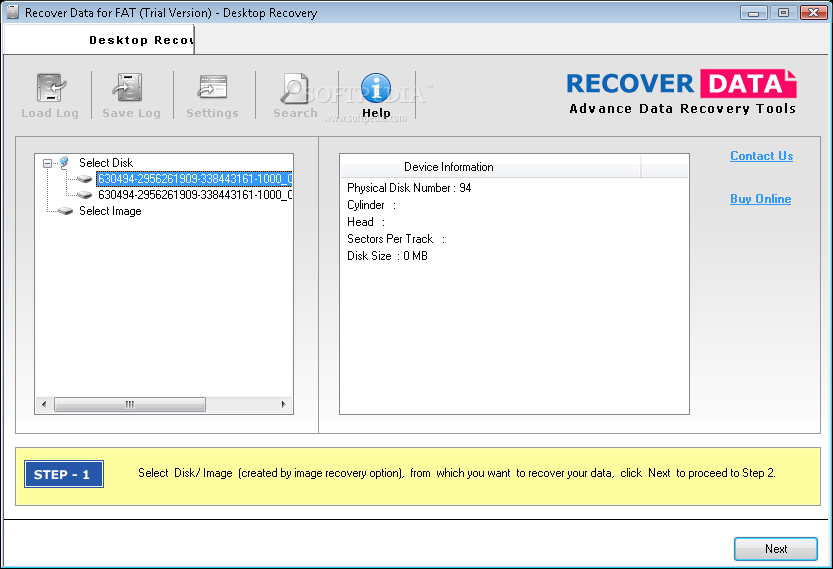Select the second 630494-2956261909 disk entry

point(195,195)
